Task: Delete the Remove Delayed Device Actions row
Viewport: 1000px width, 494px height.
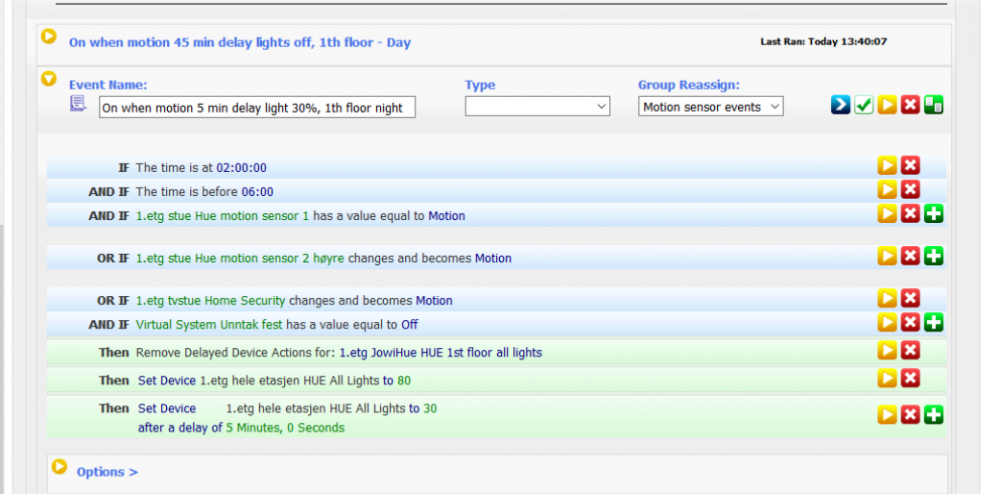Action: pyautogui.click(x=910, y=351)
